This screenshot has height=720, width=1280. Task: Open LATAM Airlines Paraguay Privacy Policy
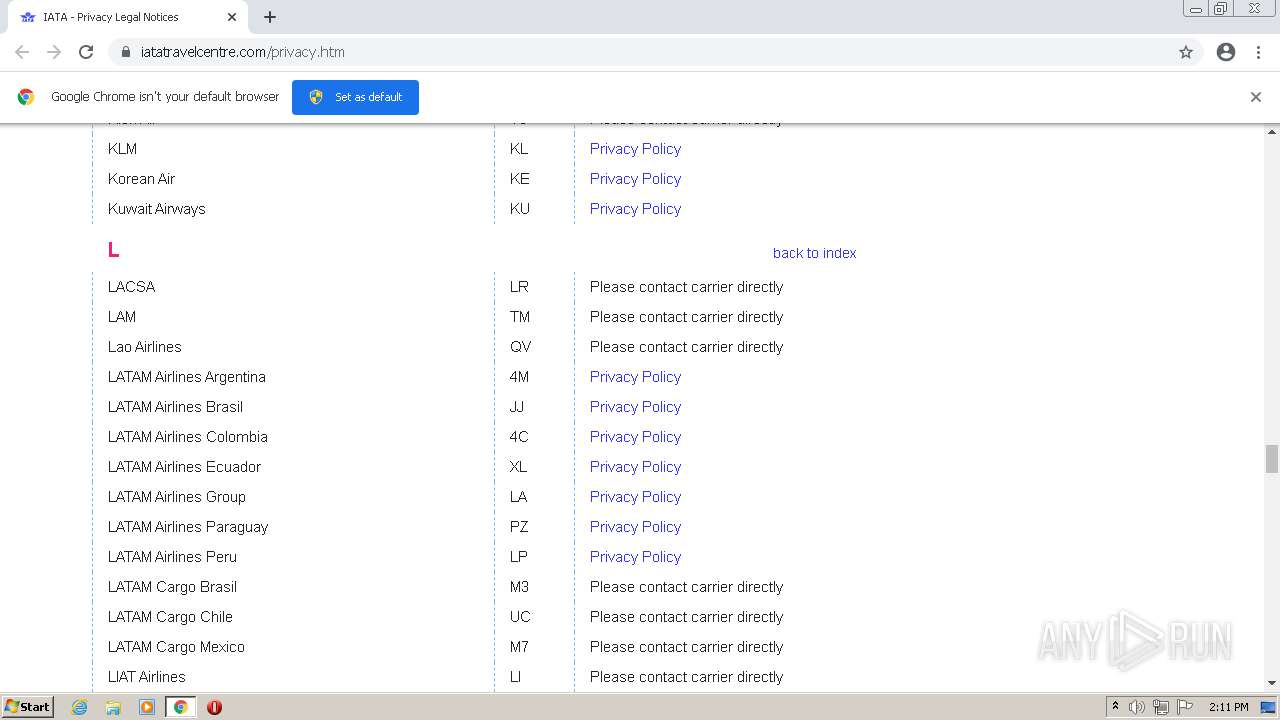pos(635,527)
